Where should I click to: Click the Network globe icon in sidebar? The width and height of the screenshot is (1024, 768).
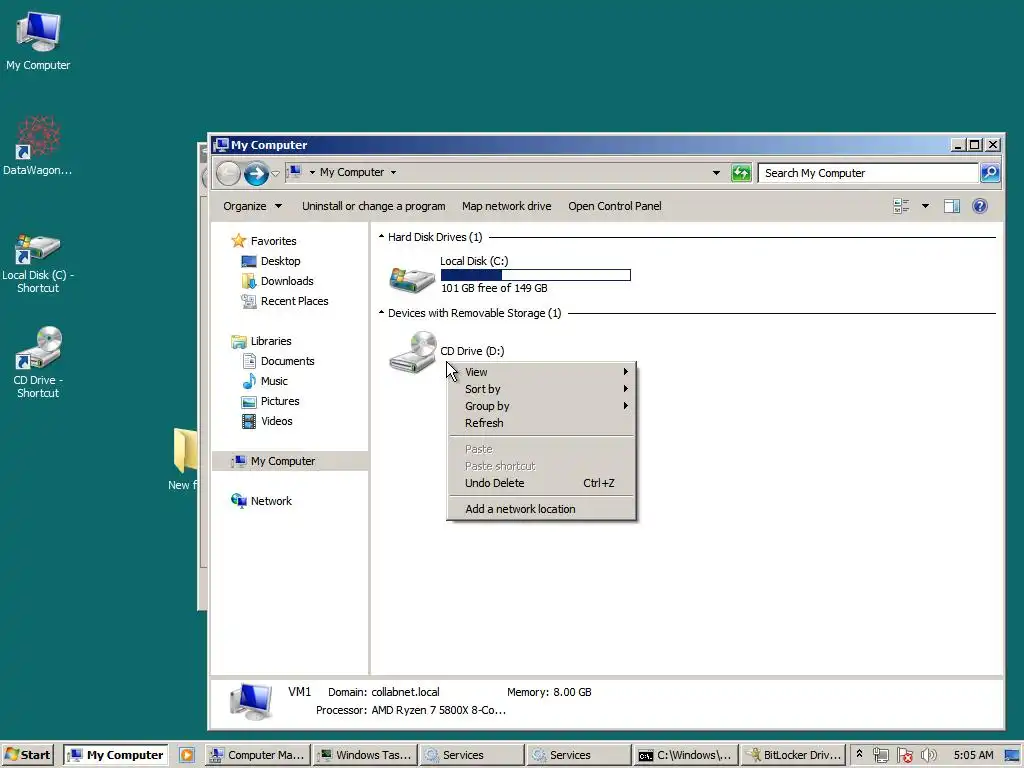coord(238,501)
